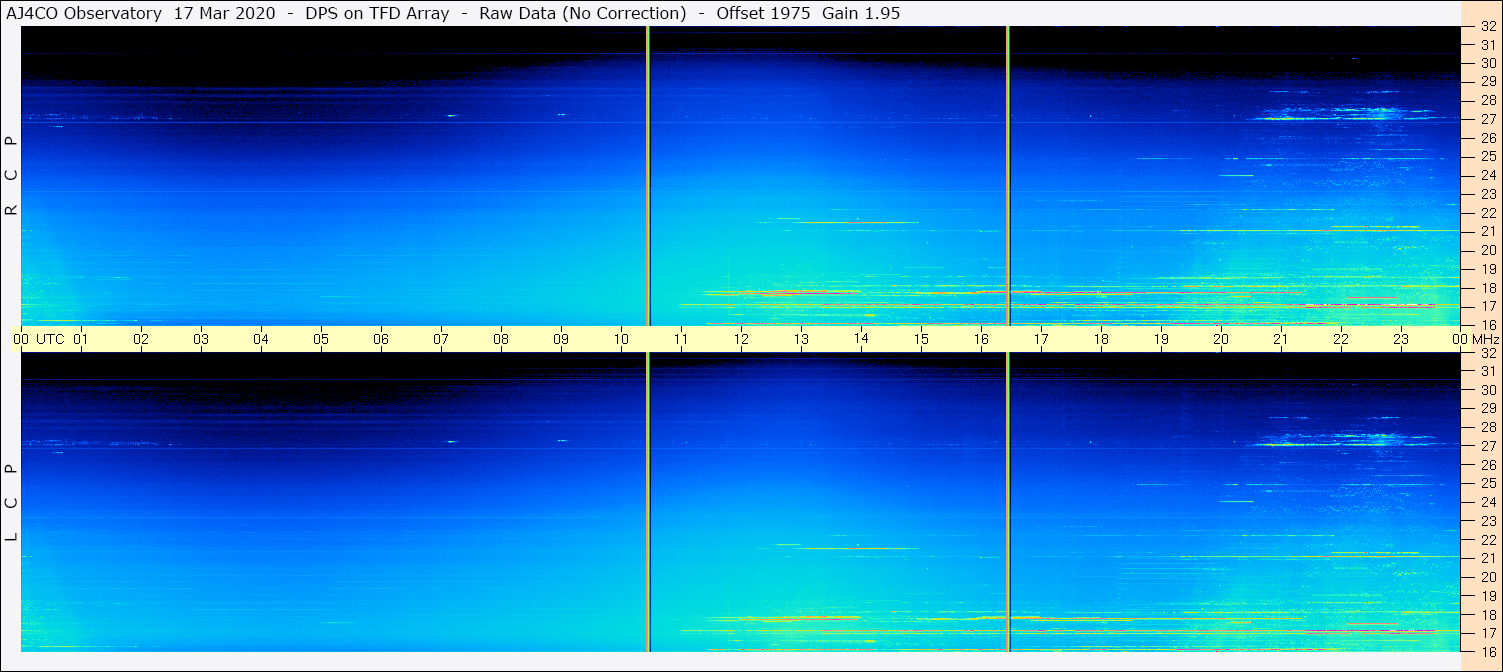The width and height of the screenshot is (1503, 672).
Task: Click 27 MHz tick on RCP scale
Action: coord(1487,119)
